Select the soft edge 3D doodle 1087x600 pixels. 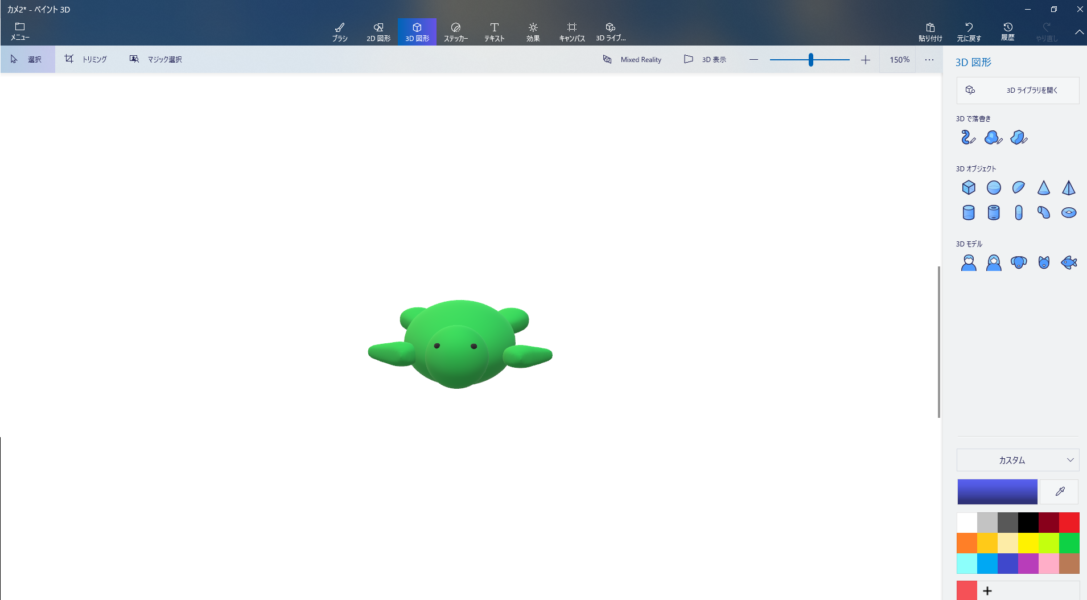993,137
